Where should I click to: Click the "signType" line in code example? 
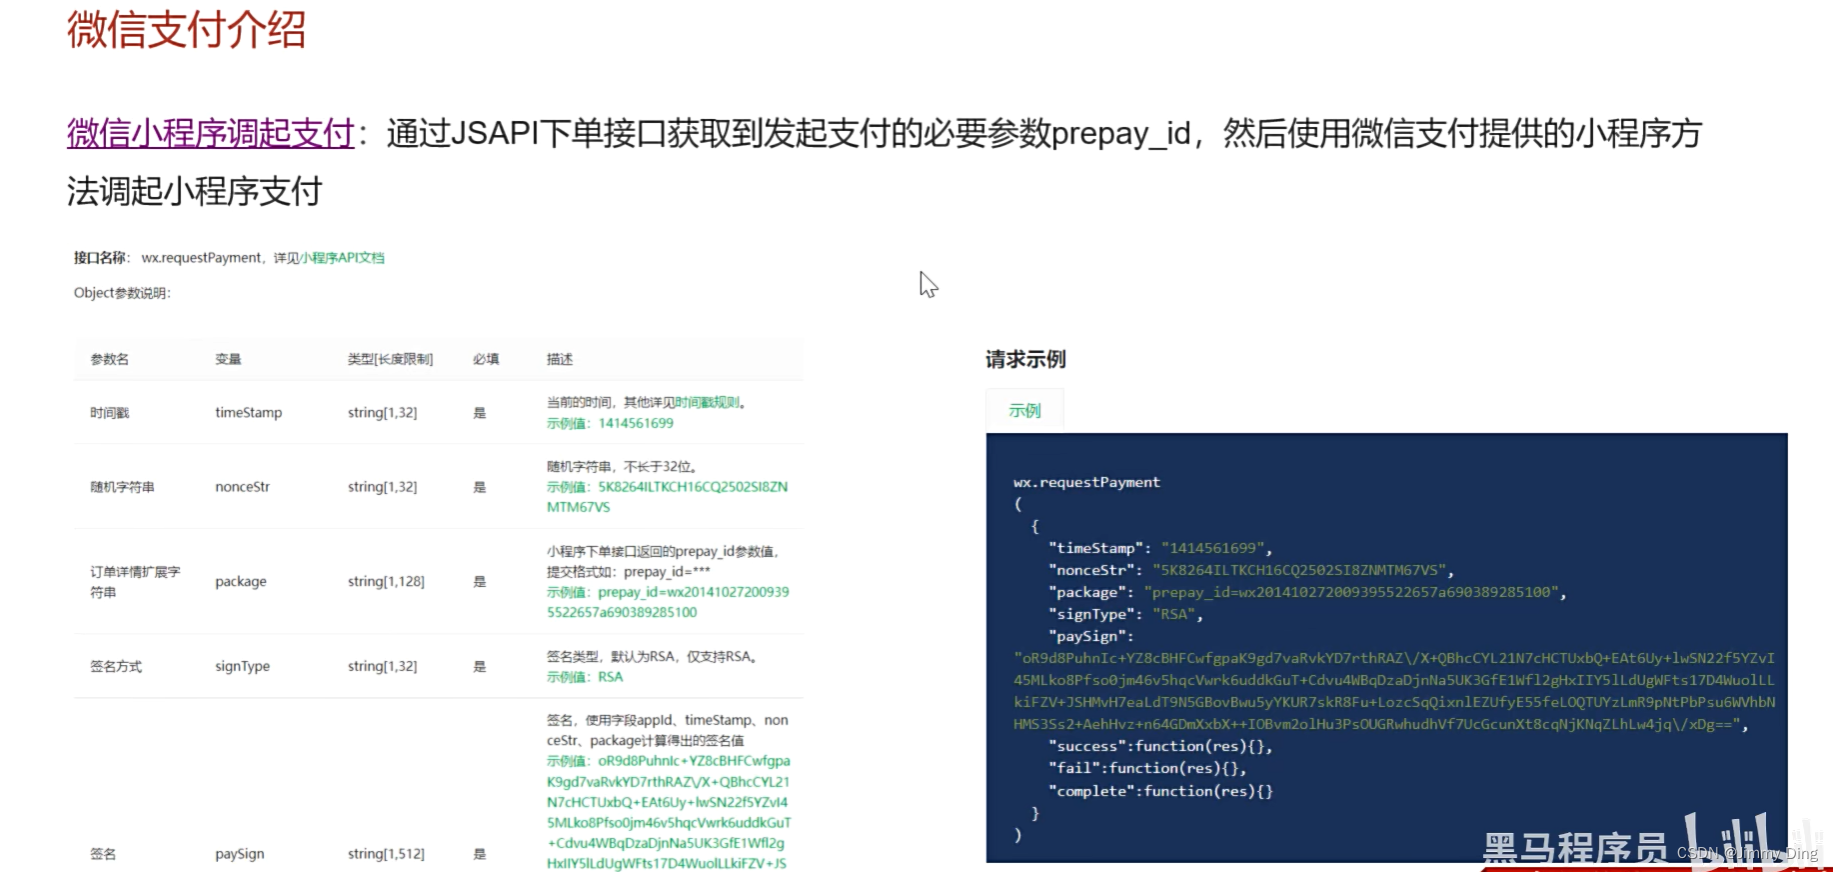pos(1126,614)
